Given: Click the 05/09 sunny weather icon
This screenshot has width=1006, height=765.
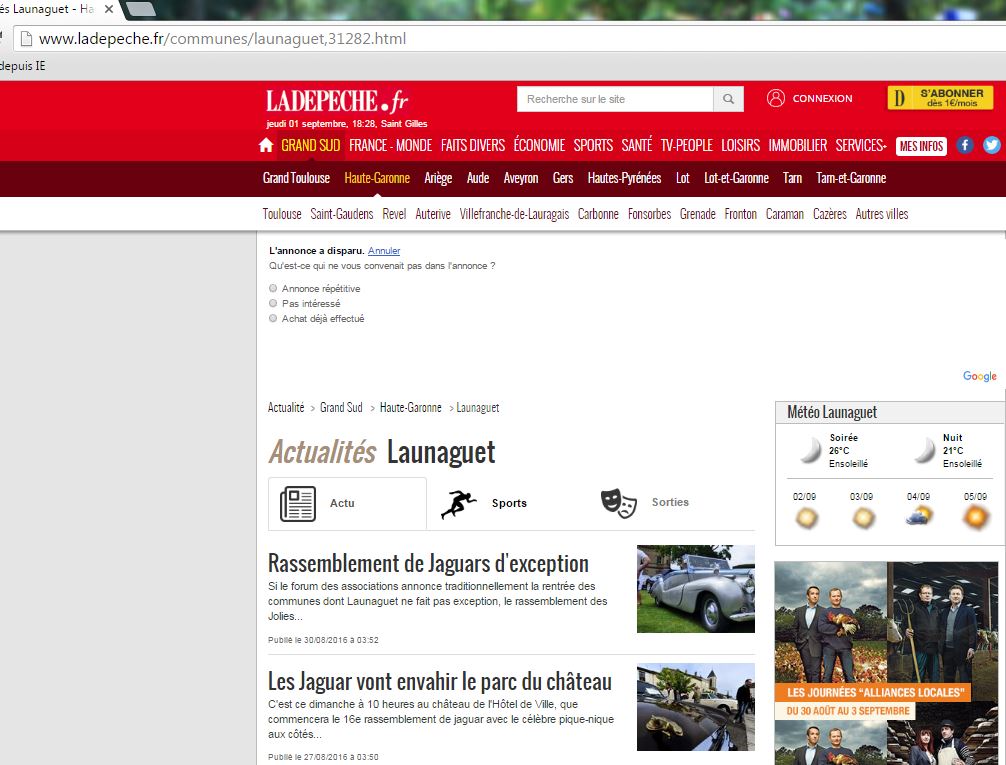Looking at the screenshot, I should coord(975,517).
